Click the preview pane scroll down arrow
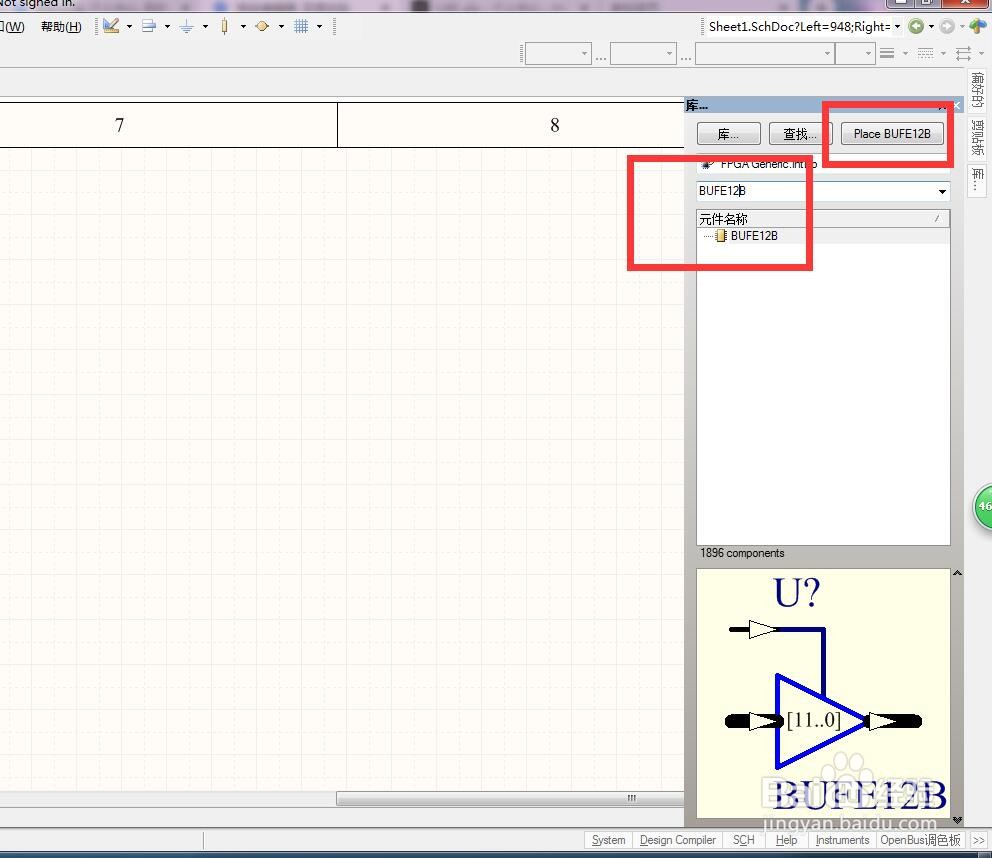The width and height of the screenshot is (992, 858). (958, 820)
